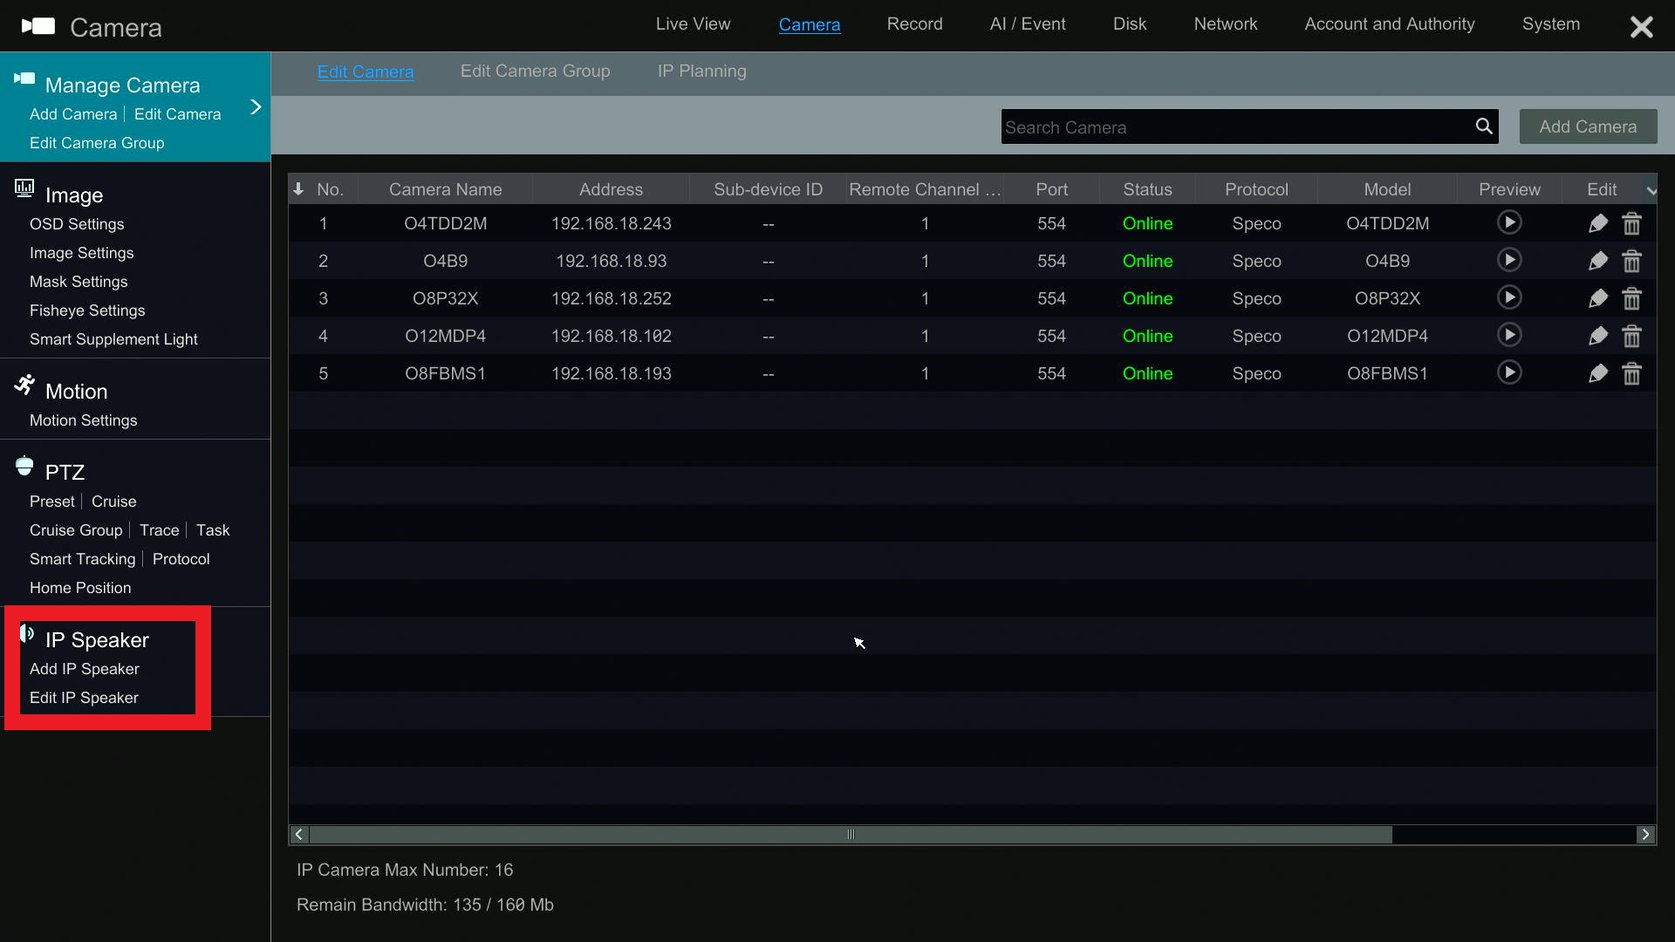Screen dimensions: 1675x942
Task: Edit camera O4B9 with pencil icon
Action: pos(1598,261)
